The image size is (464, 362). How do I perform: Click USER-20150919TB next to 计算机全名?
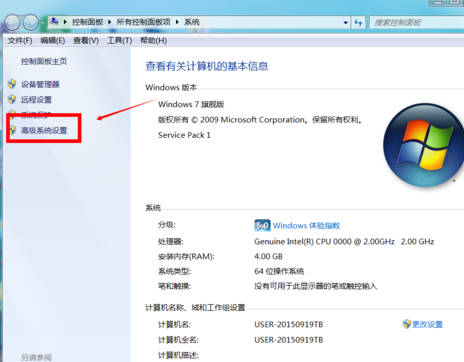pyautogui.click(x=289, y=340)
